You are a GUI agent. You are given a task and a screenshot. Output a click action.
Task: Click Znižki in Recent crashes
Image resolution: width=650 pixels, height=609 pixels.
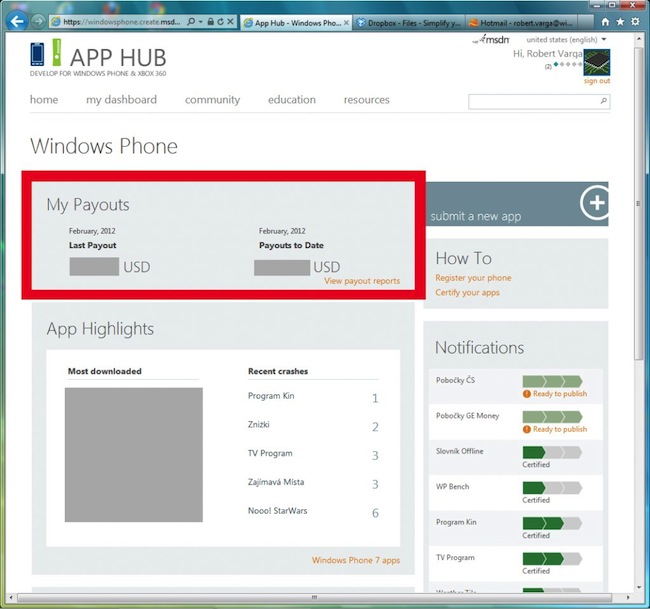[x=259, y=425]
